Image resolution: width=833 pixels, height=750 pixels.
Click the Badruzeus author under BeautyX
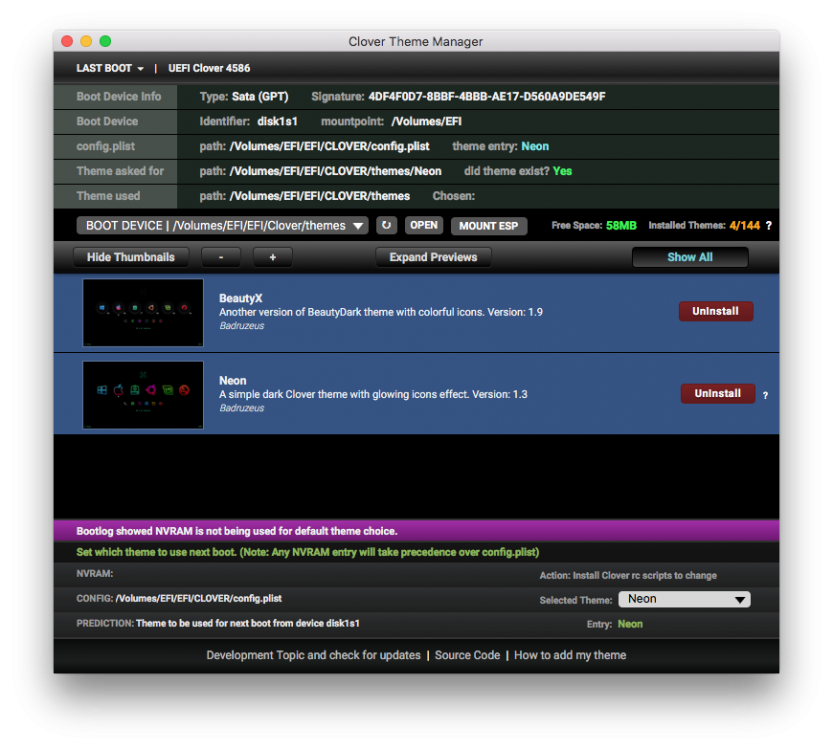[242, 326]
